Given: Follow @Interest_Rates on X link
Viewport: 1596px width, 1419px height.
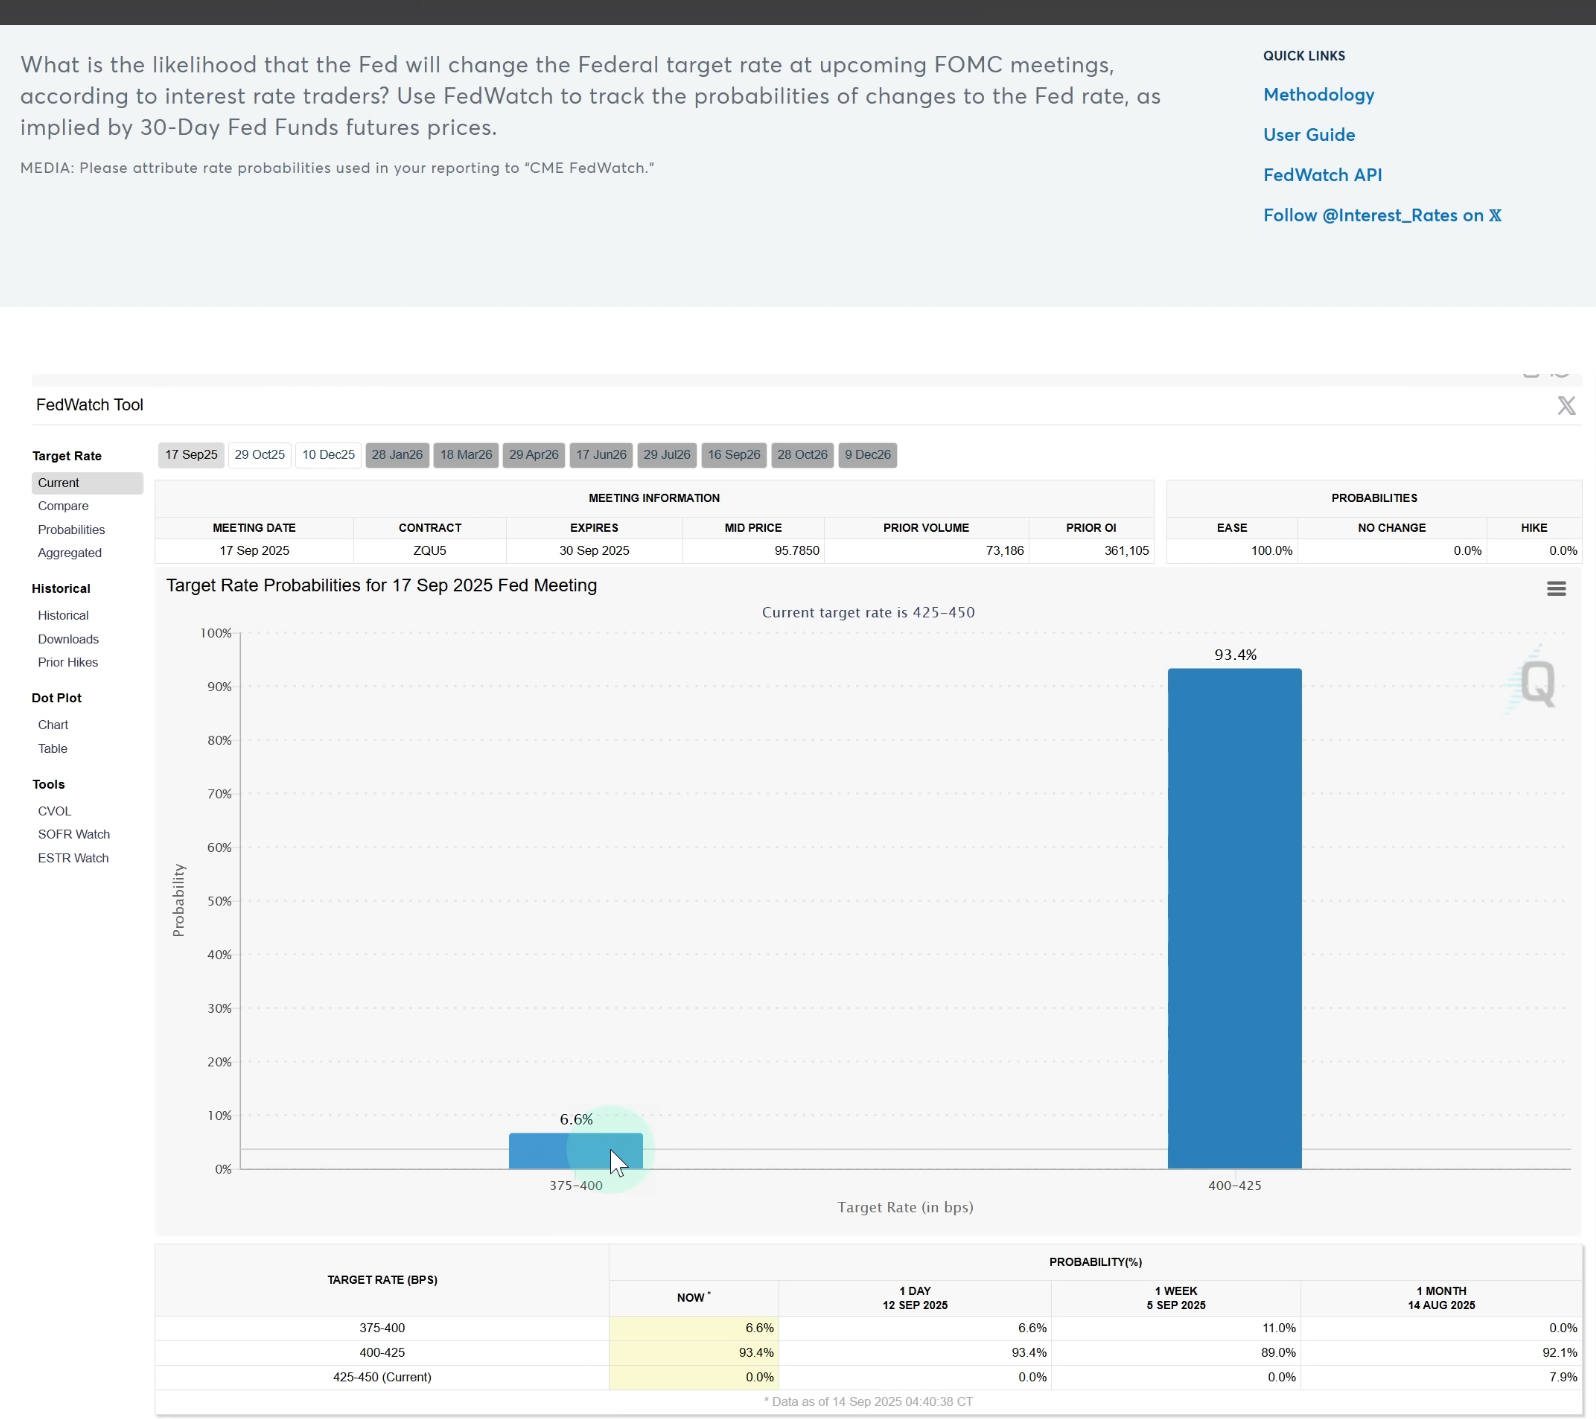Looking at the screenshot, I should [1381, 215].
